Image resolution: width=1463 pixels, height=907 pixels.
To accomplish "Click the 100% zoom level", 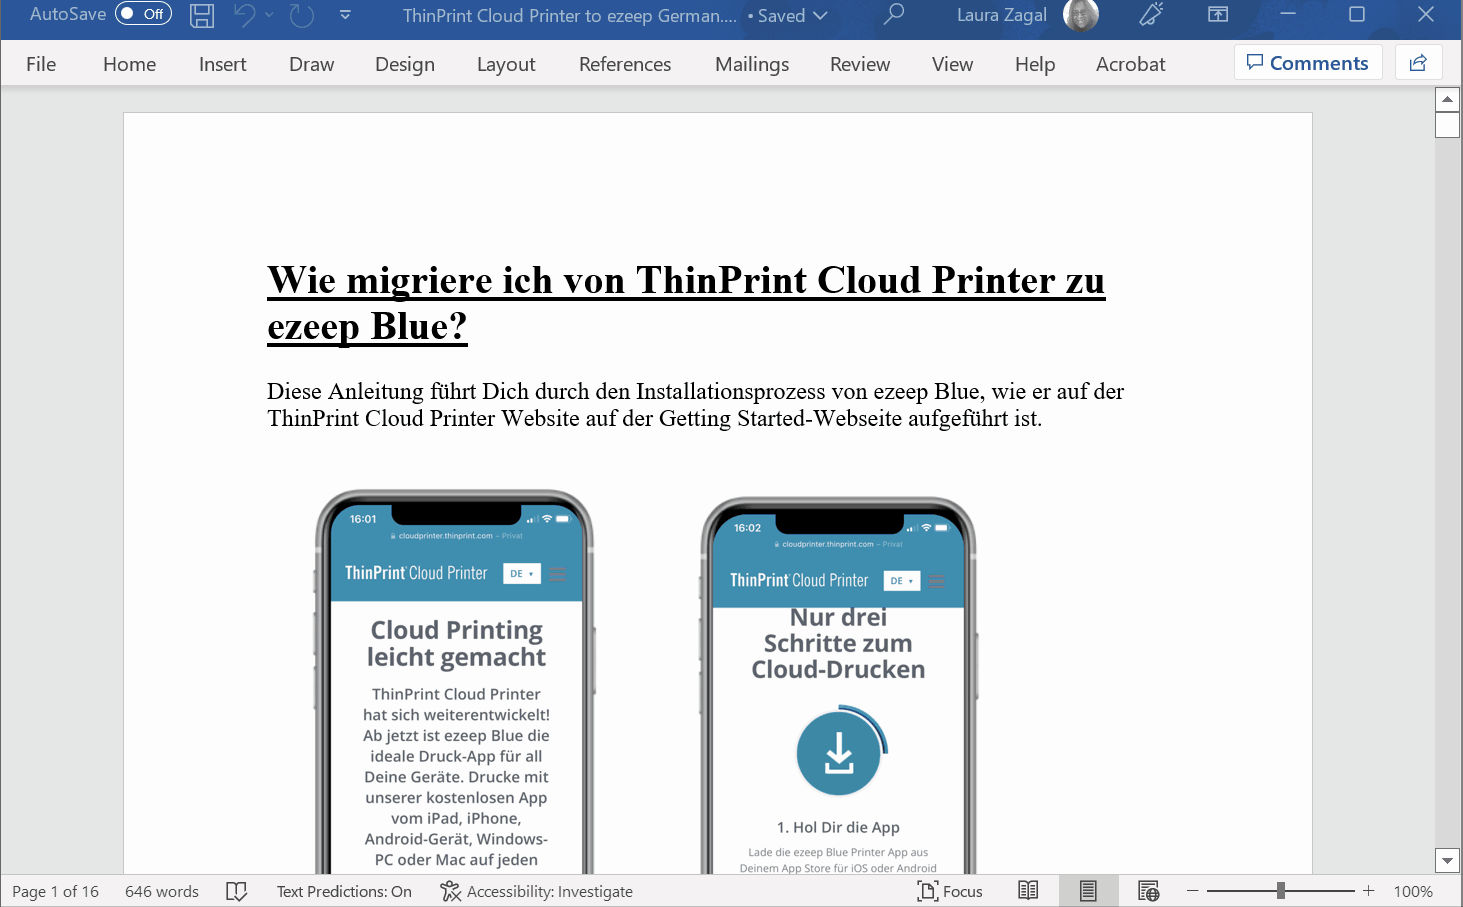I will (1413, 891).
